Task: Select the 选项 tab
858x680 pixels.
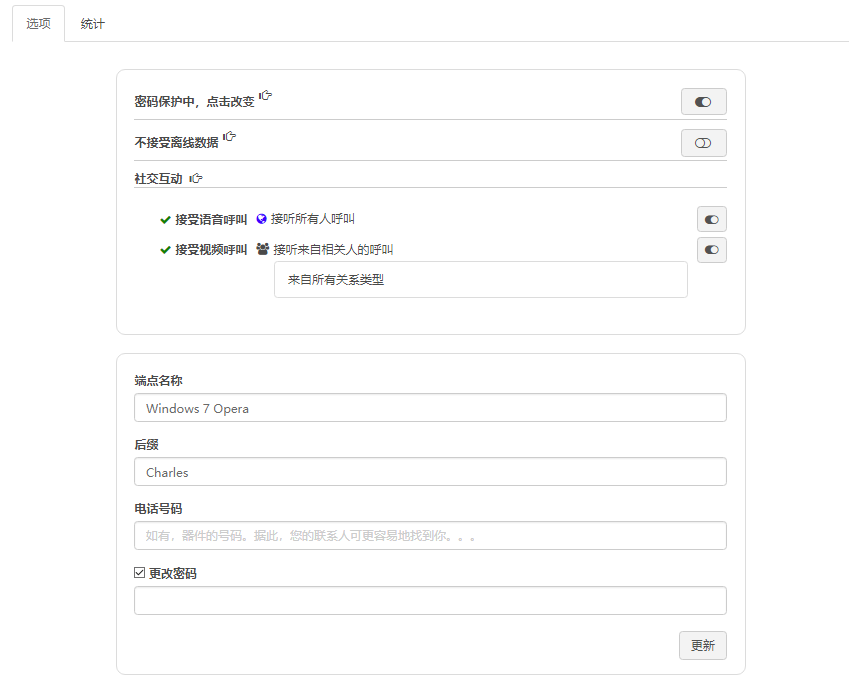Action: (38, 24)
